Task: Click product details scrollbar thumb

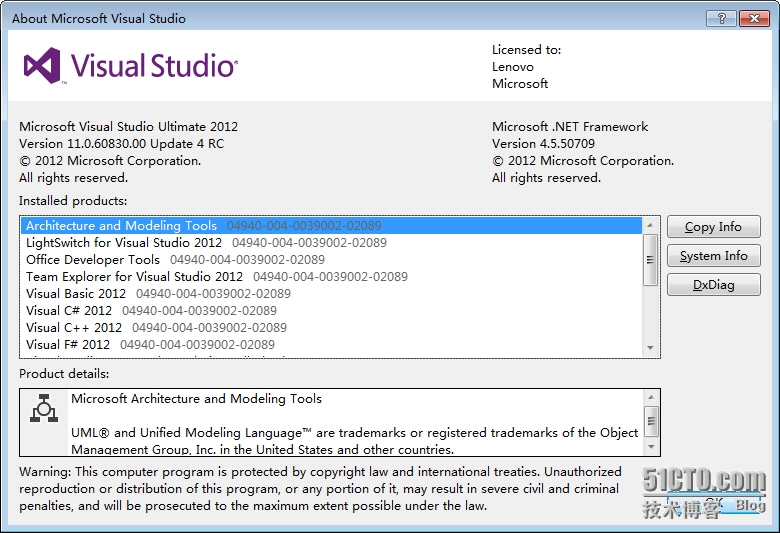Action: [651, 421]
